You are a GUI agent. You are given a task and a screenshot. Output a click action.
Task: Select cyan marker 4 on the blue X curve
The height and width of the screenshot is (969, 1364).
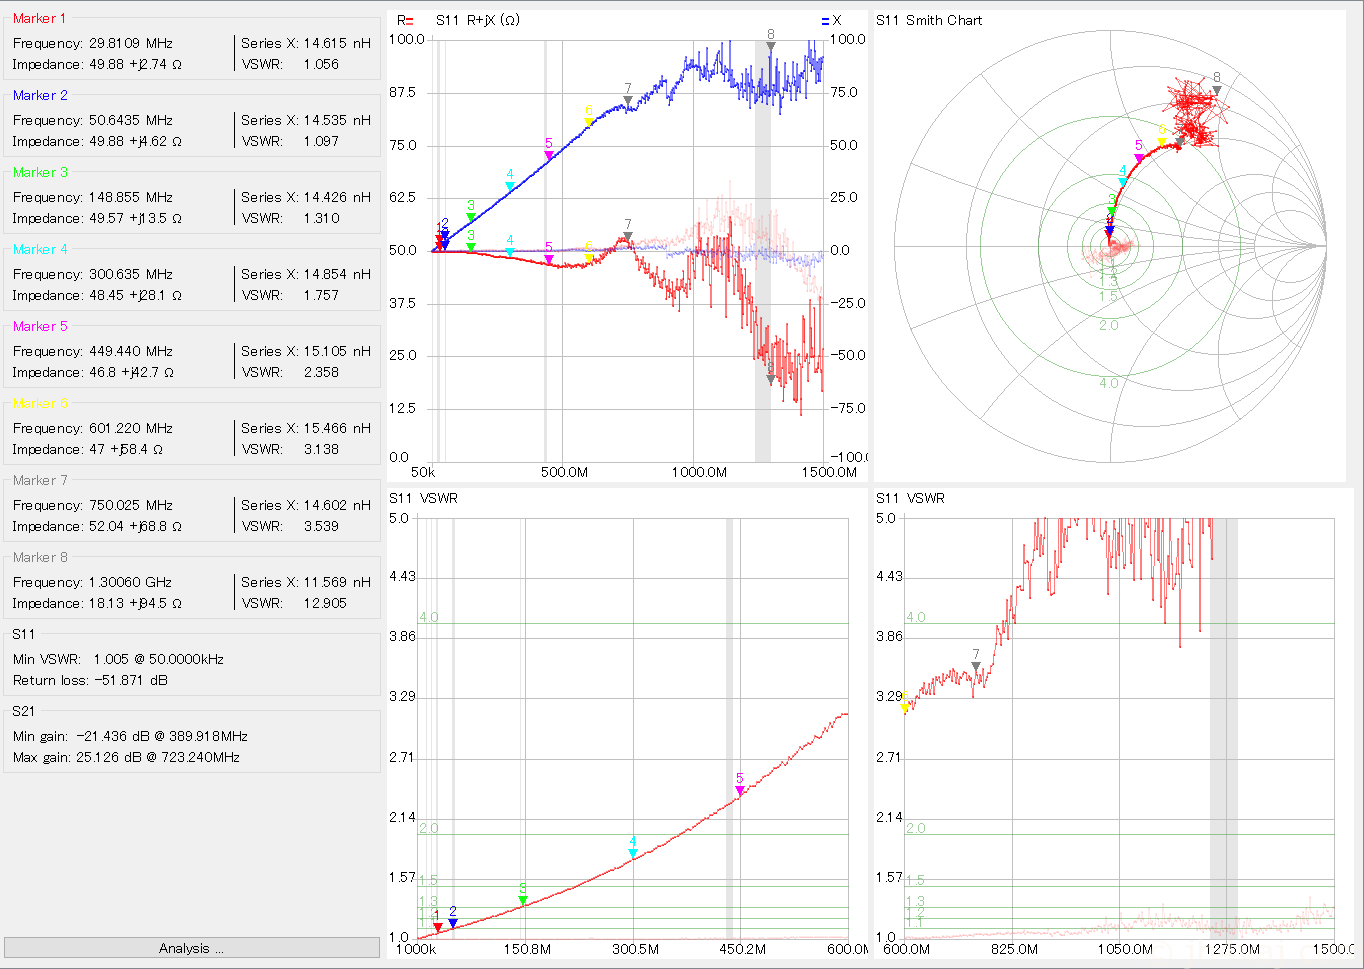pos(510,186)
